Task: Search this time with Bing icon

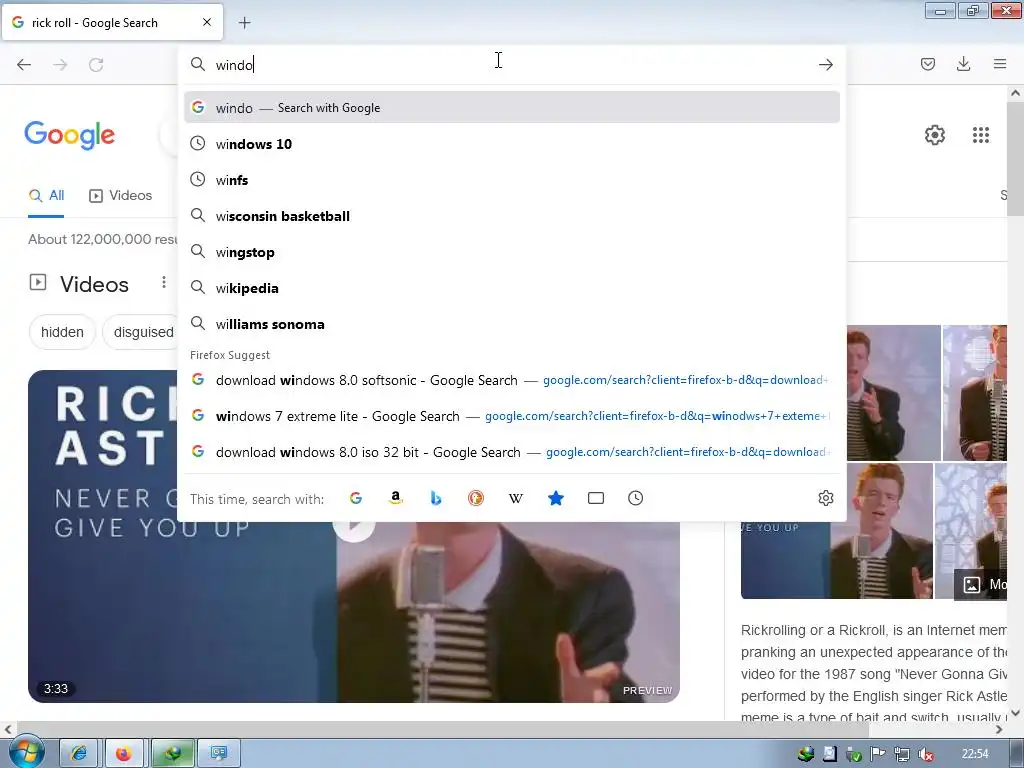Action: point(436,498)
